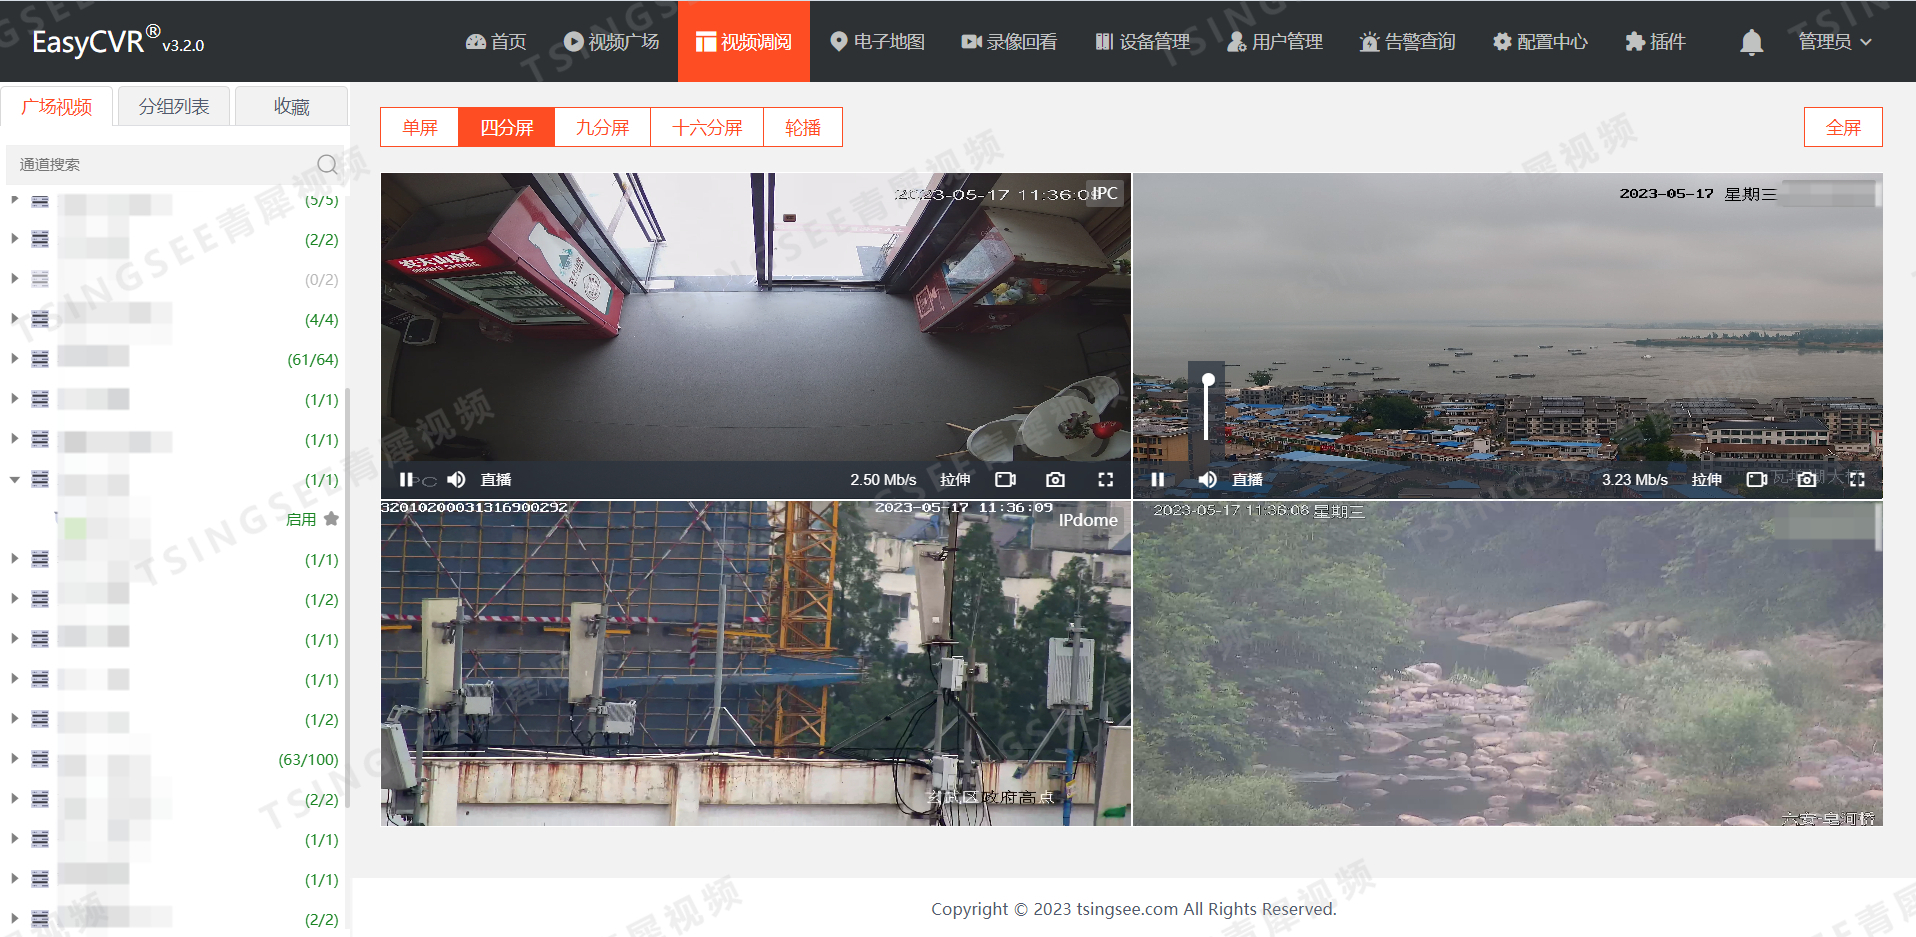Expand the first channel group in the sidebar
Screen dimensions: 1916x937
(14, 200)
